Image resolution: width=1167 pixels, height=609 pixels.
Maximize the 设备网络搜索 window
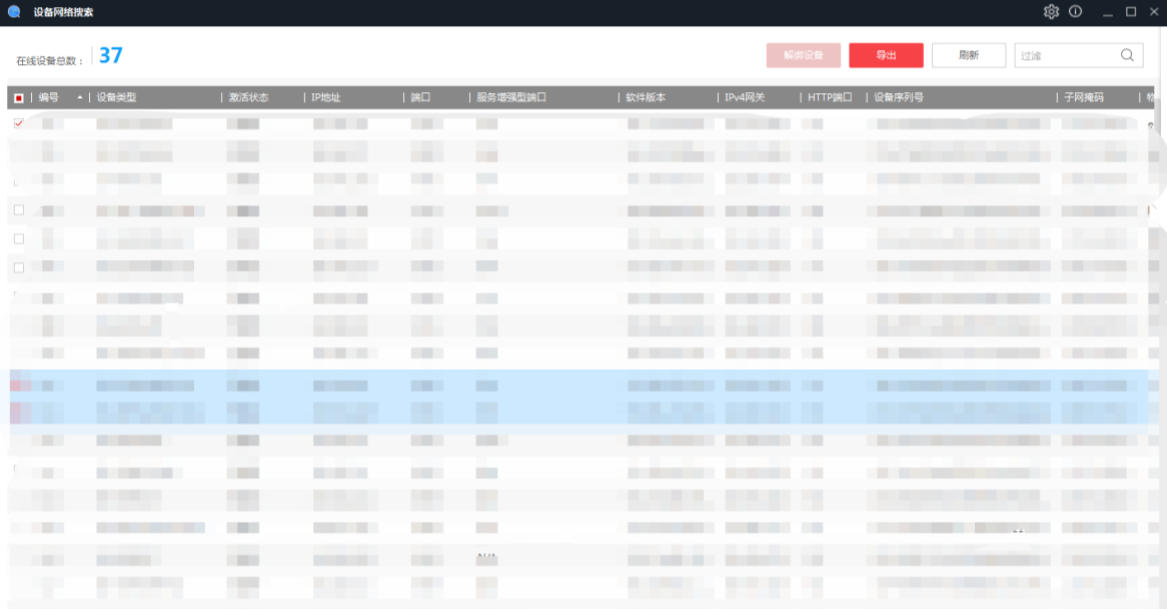tap(1131, 12)
